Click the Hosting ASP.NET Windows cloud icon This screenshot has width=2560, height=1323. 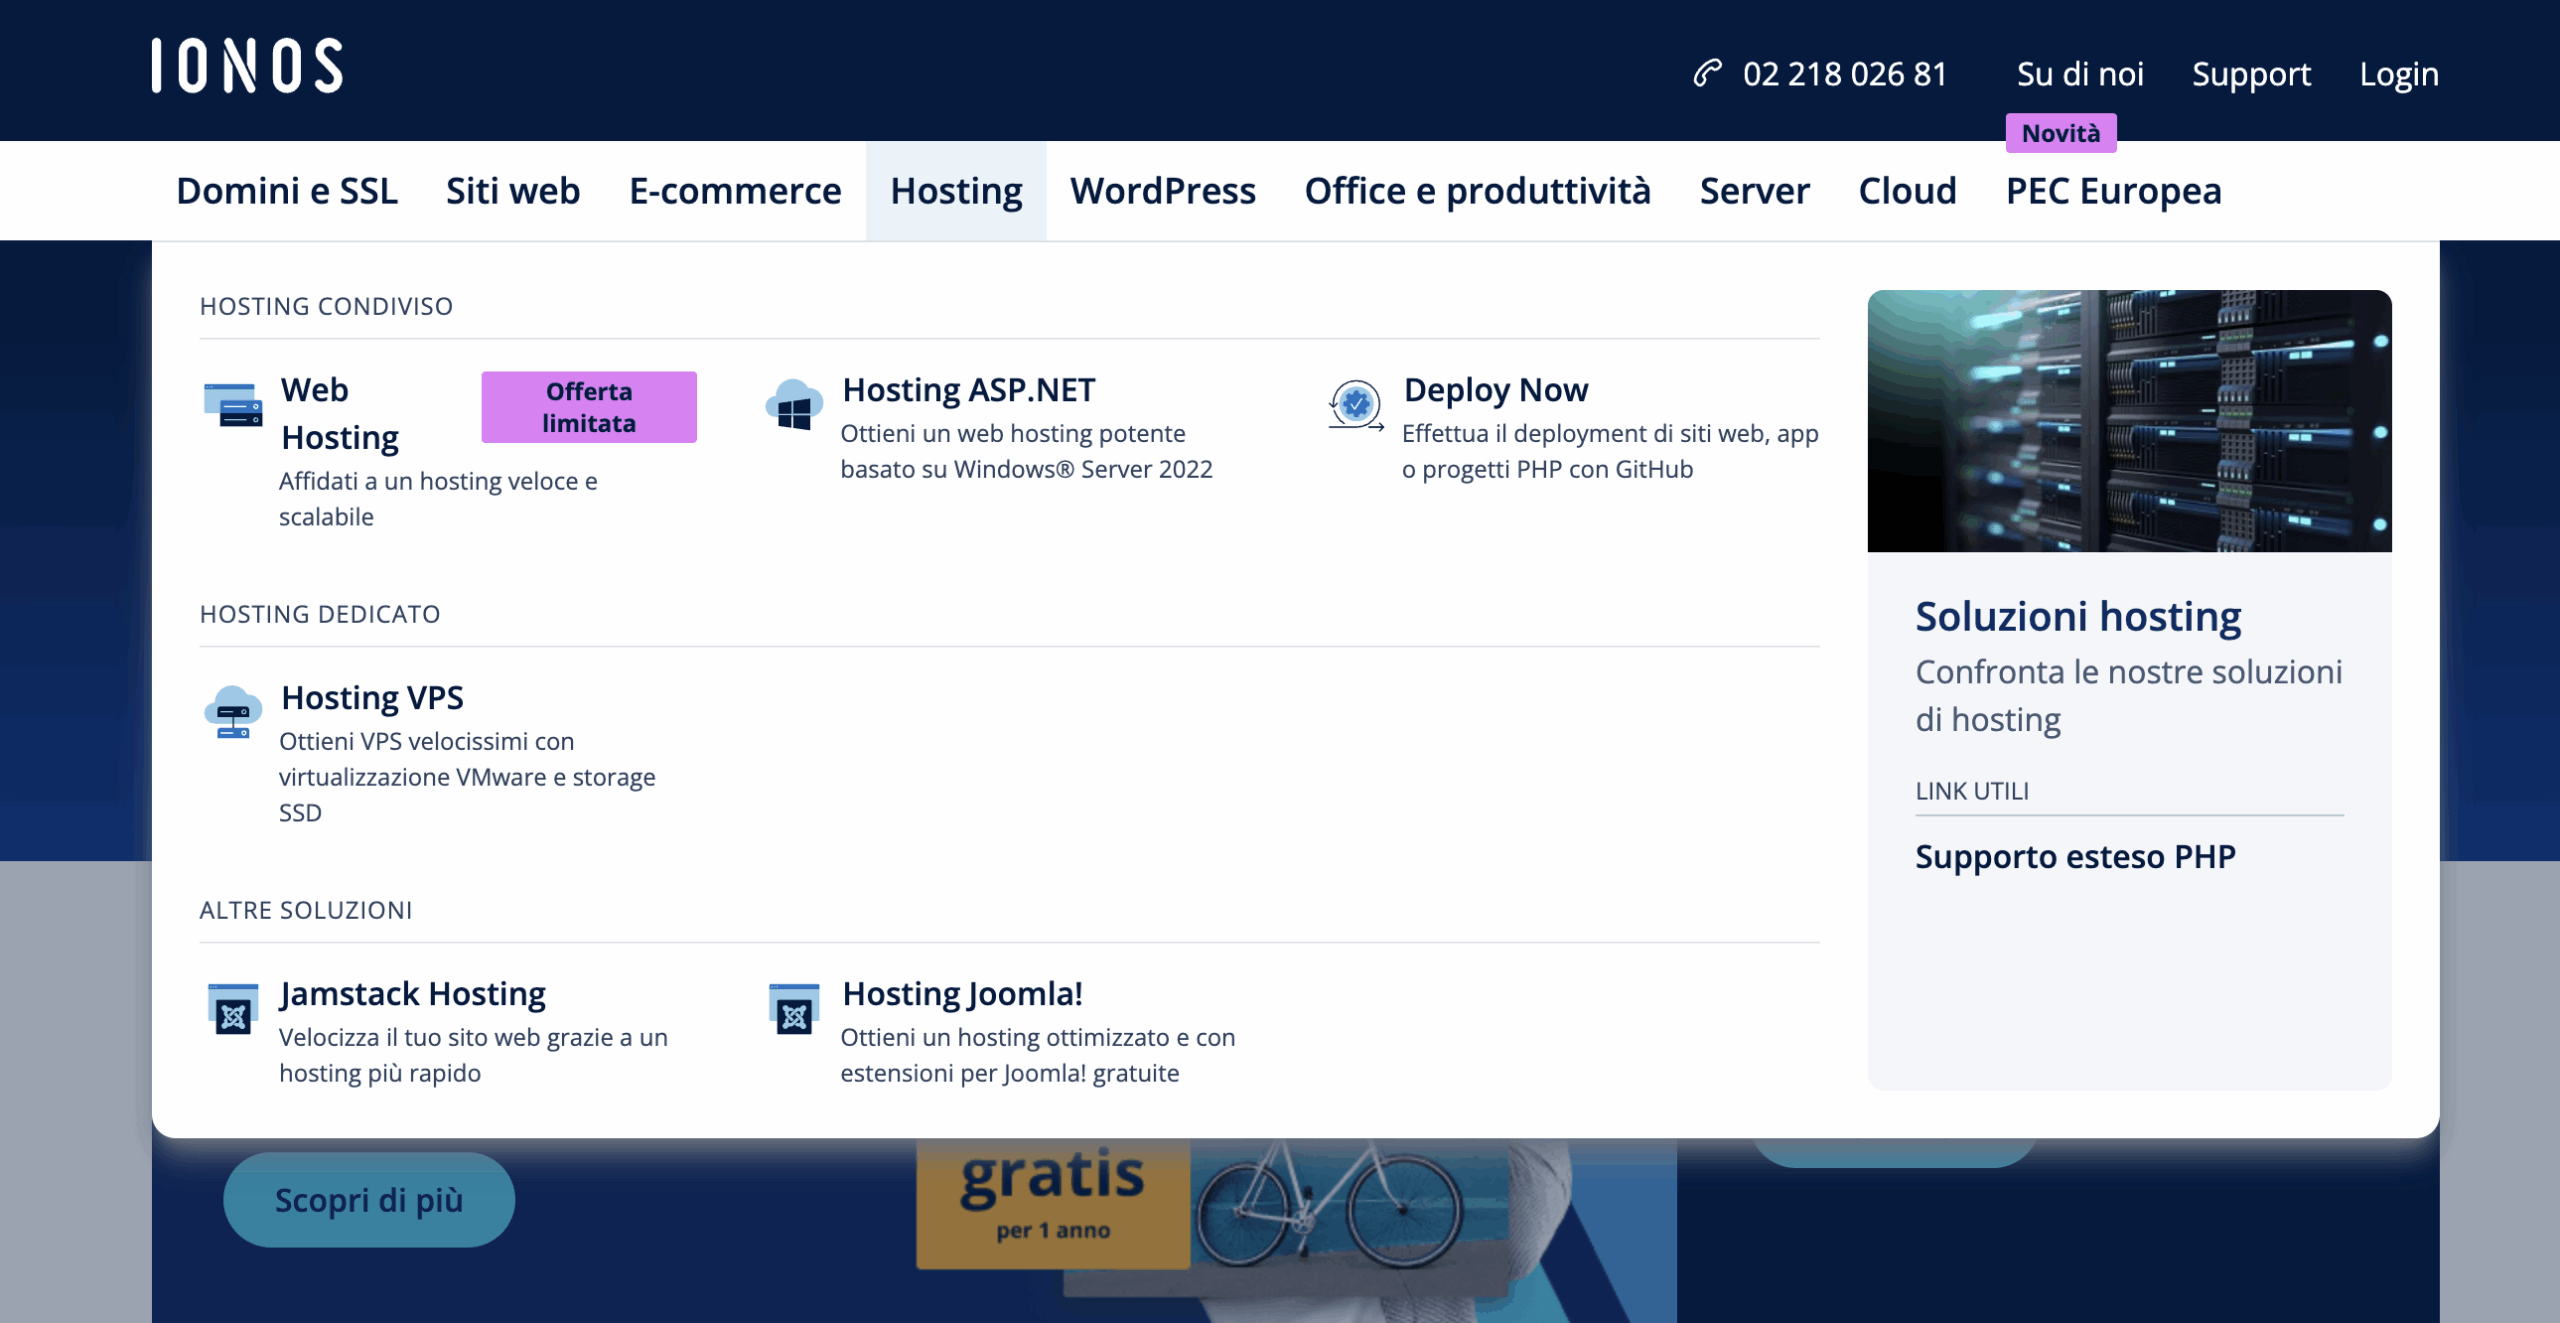(x=794, y=406)
